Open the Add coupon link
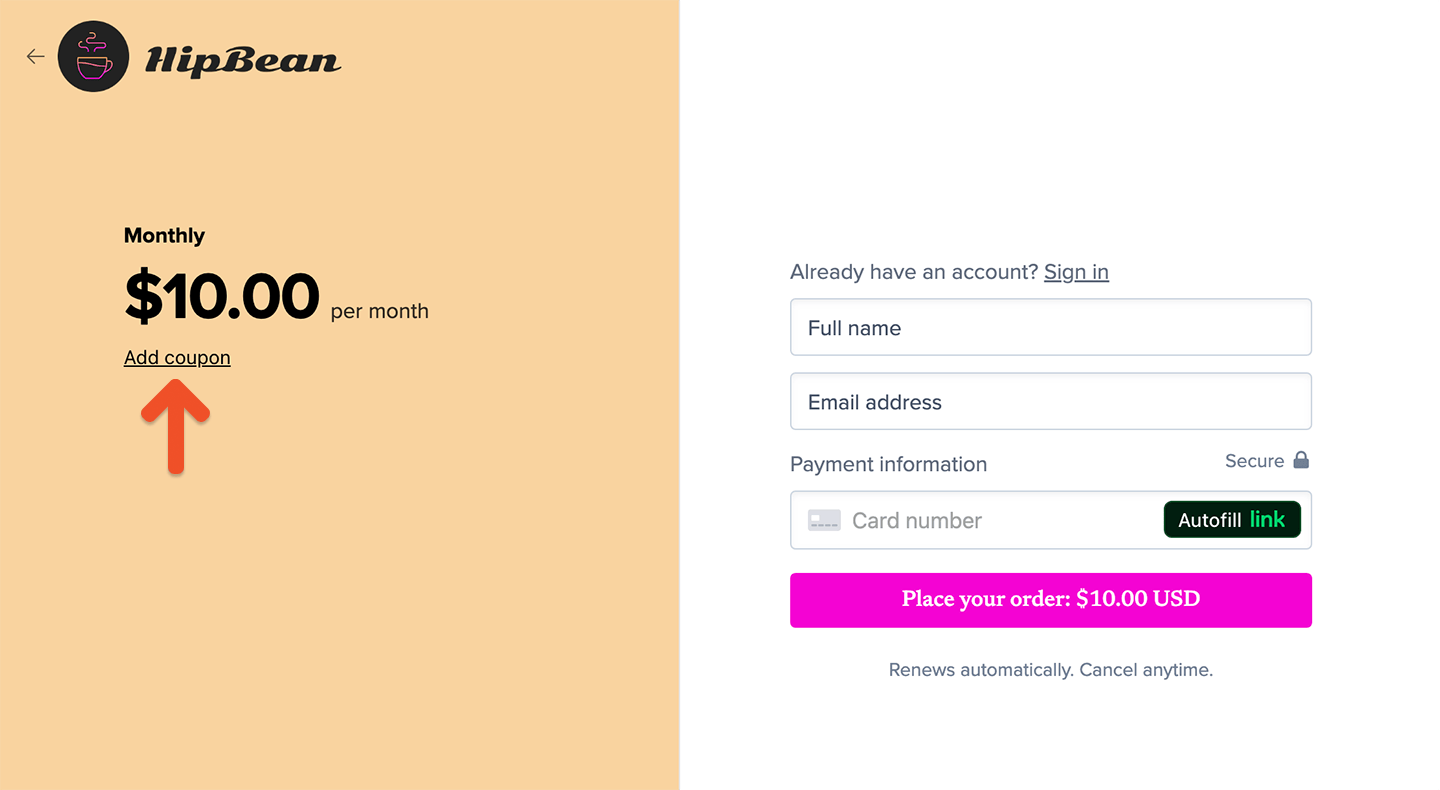The image size is (1440, 790). [x=177, y=358]
